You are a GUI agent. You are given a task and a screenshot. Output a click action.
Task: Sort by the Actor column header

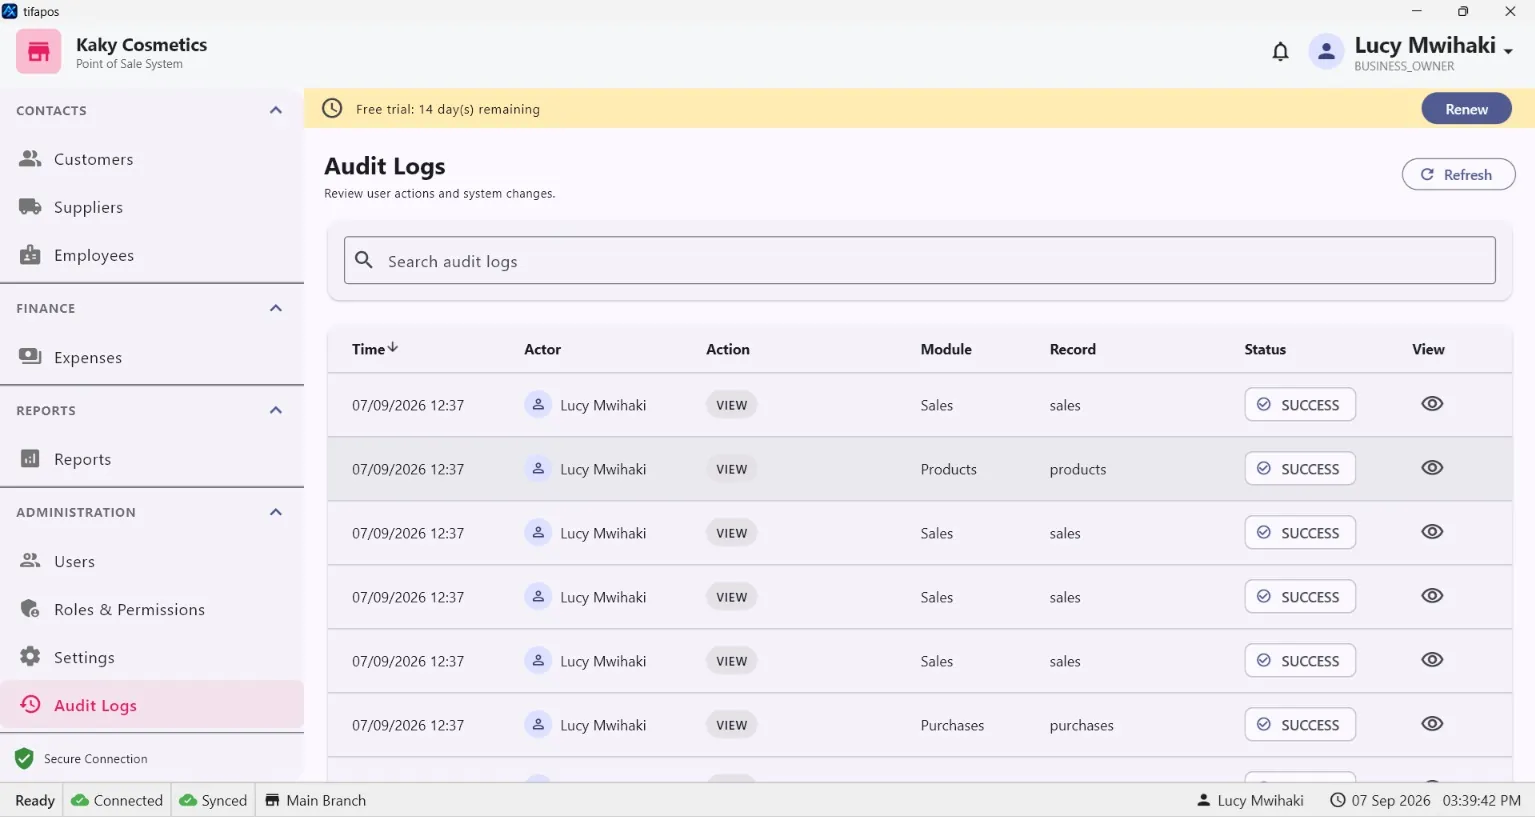[542, 349]
